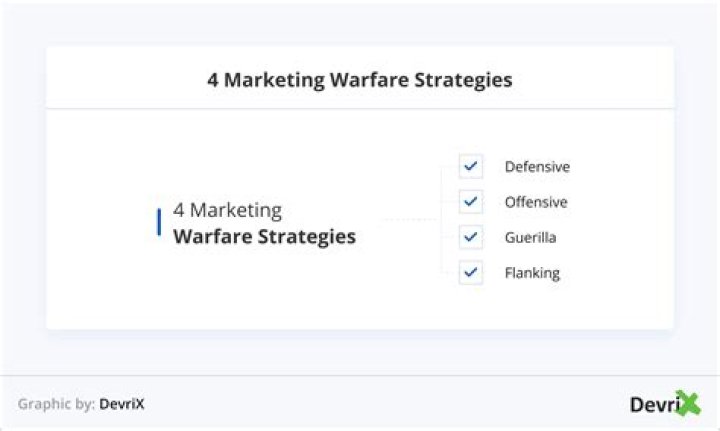This screenshot has width=720, height=431.
Task: Click the 'Graphic by:' footer text
Action: 56,404
